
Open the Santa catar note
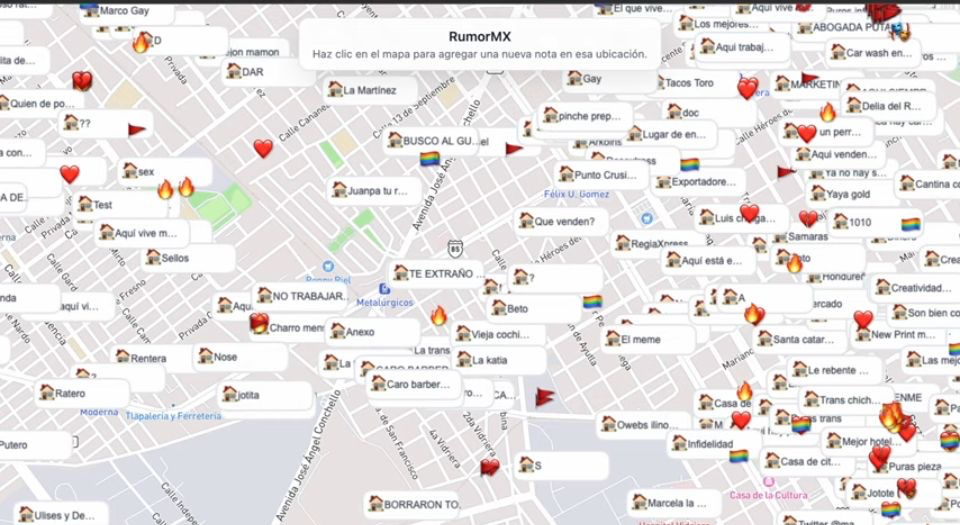800,338
